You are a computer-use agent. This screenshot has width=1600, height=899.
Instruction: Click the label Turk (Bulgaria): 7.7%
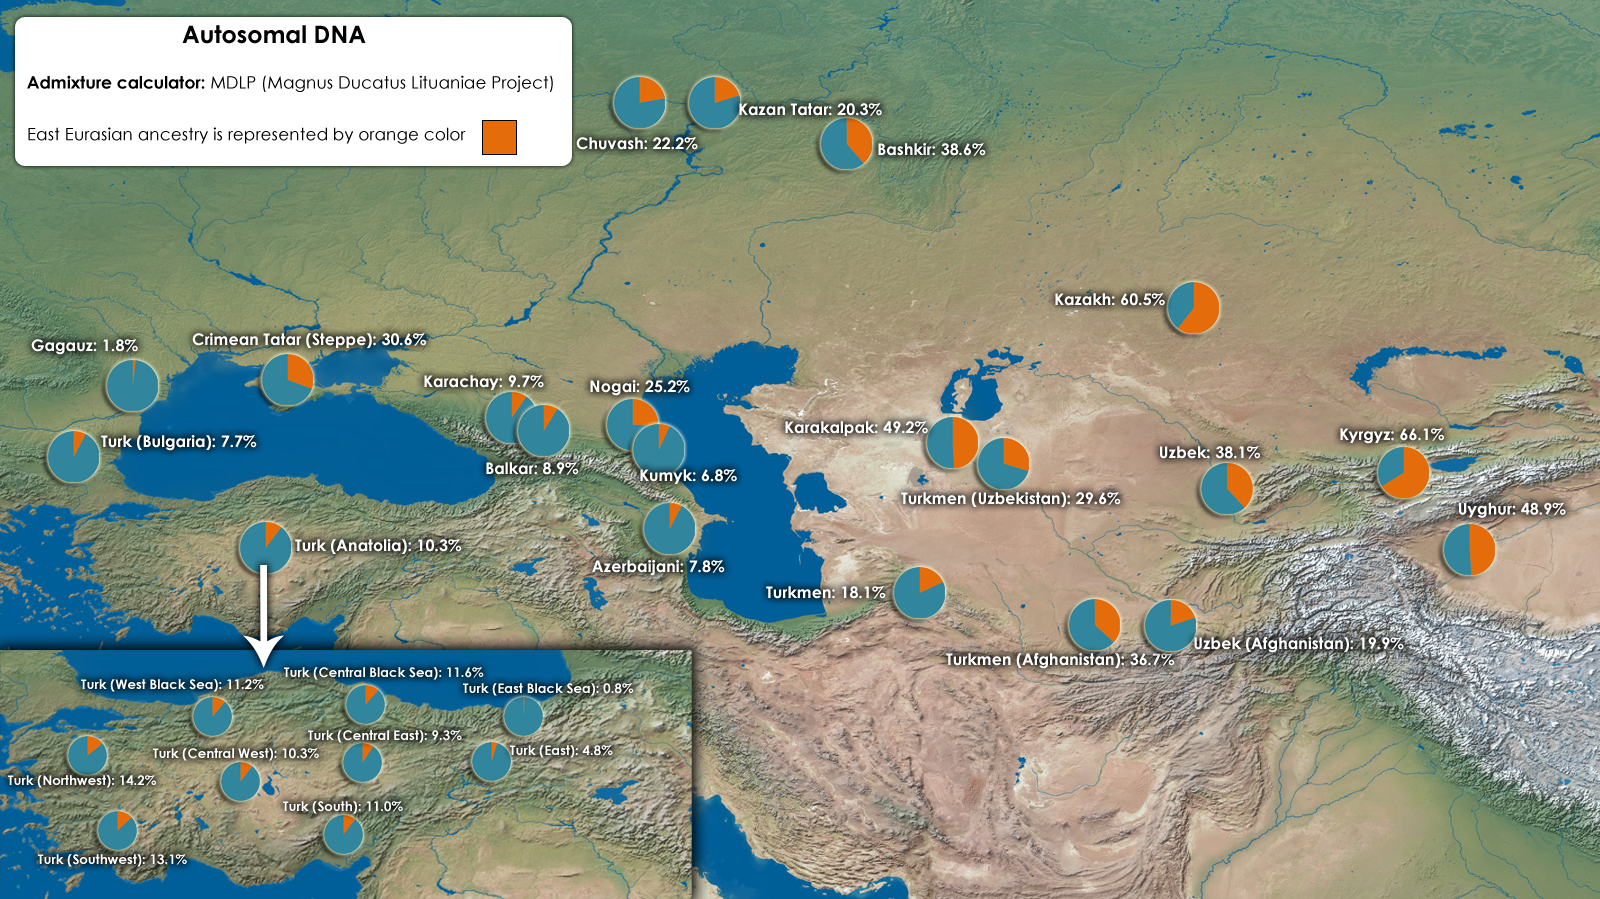[x=178, y=442]
